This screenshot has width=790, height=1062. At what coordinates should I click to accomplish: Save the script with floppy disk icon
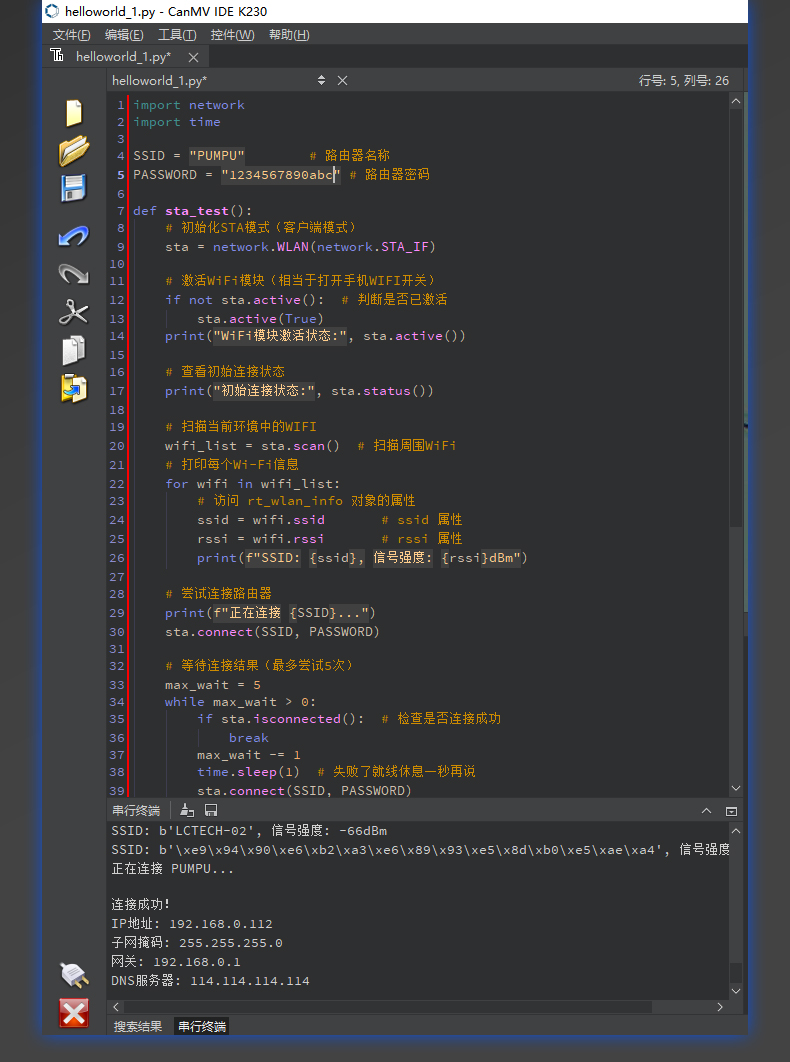pos(74,189)
